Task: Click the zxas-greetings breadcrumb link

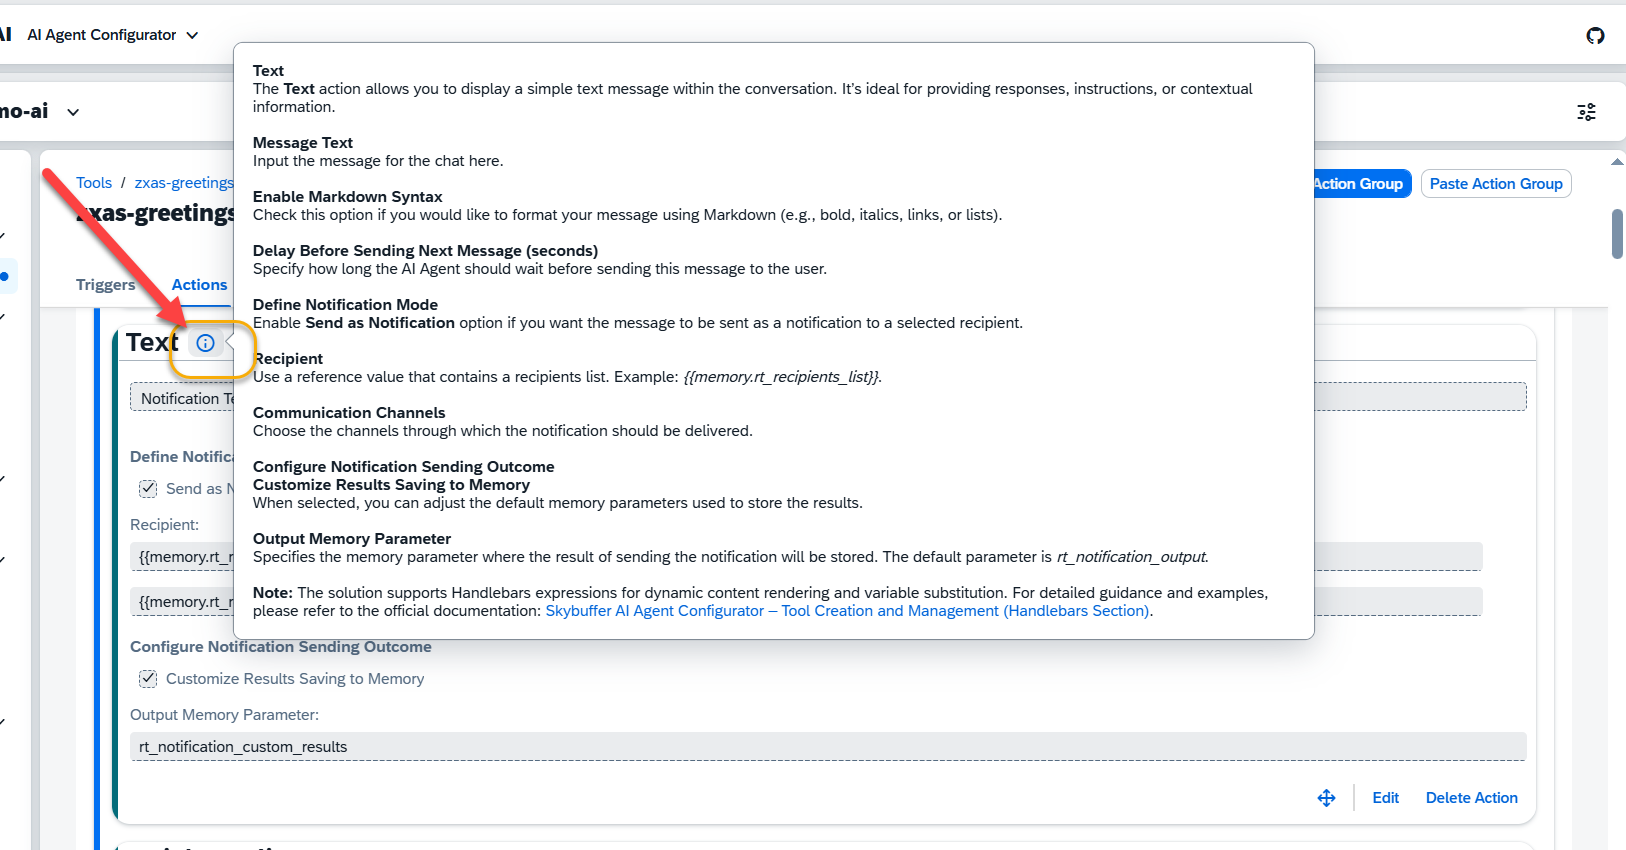Action: (184, 183)
